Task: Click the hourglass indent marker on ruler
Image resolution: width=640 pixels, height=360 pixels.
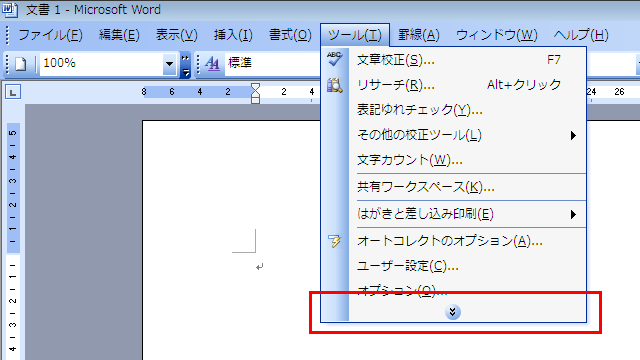Action: 256,93
